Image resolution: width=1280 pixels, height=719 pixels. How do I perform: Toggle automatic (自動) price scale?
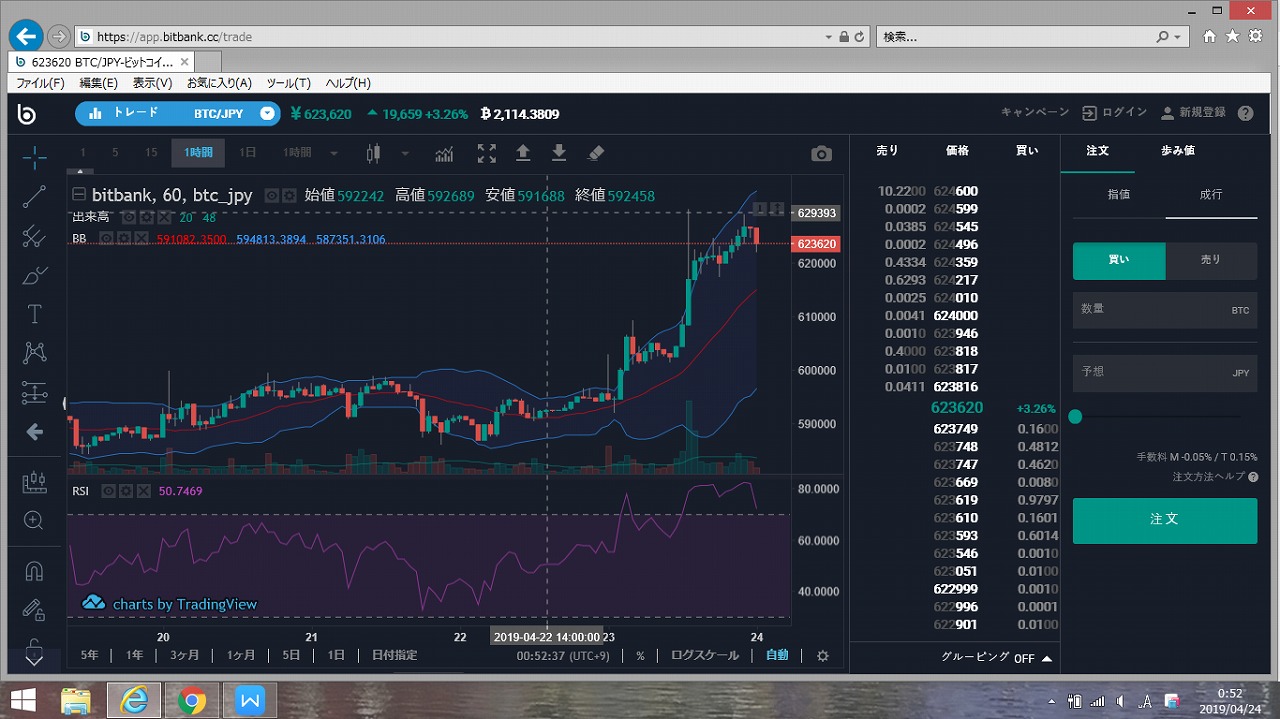click(777, 655)
